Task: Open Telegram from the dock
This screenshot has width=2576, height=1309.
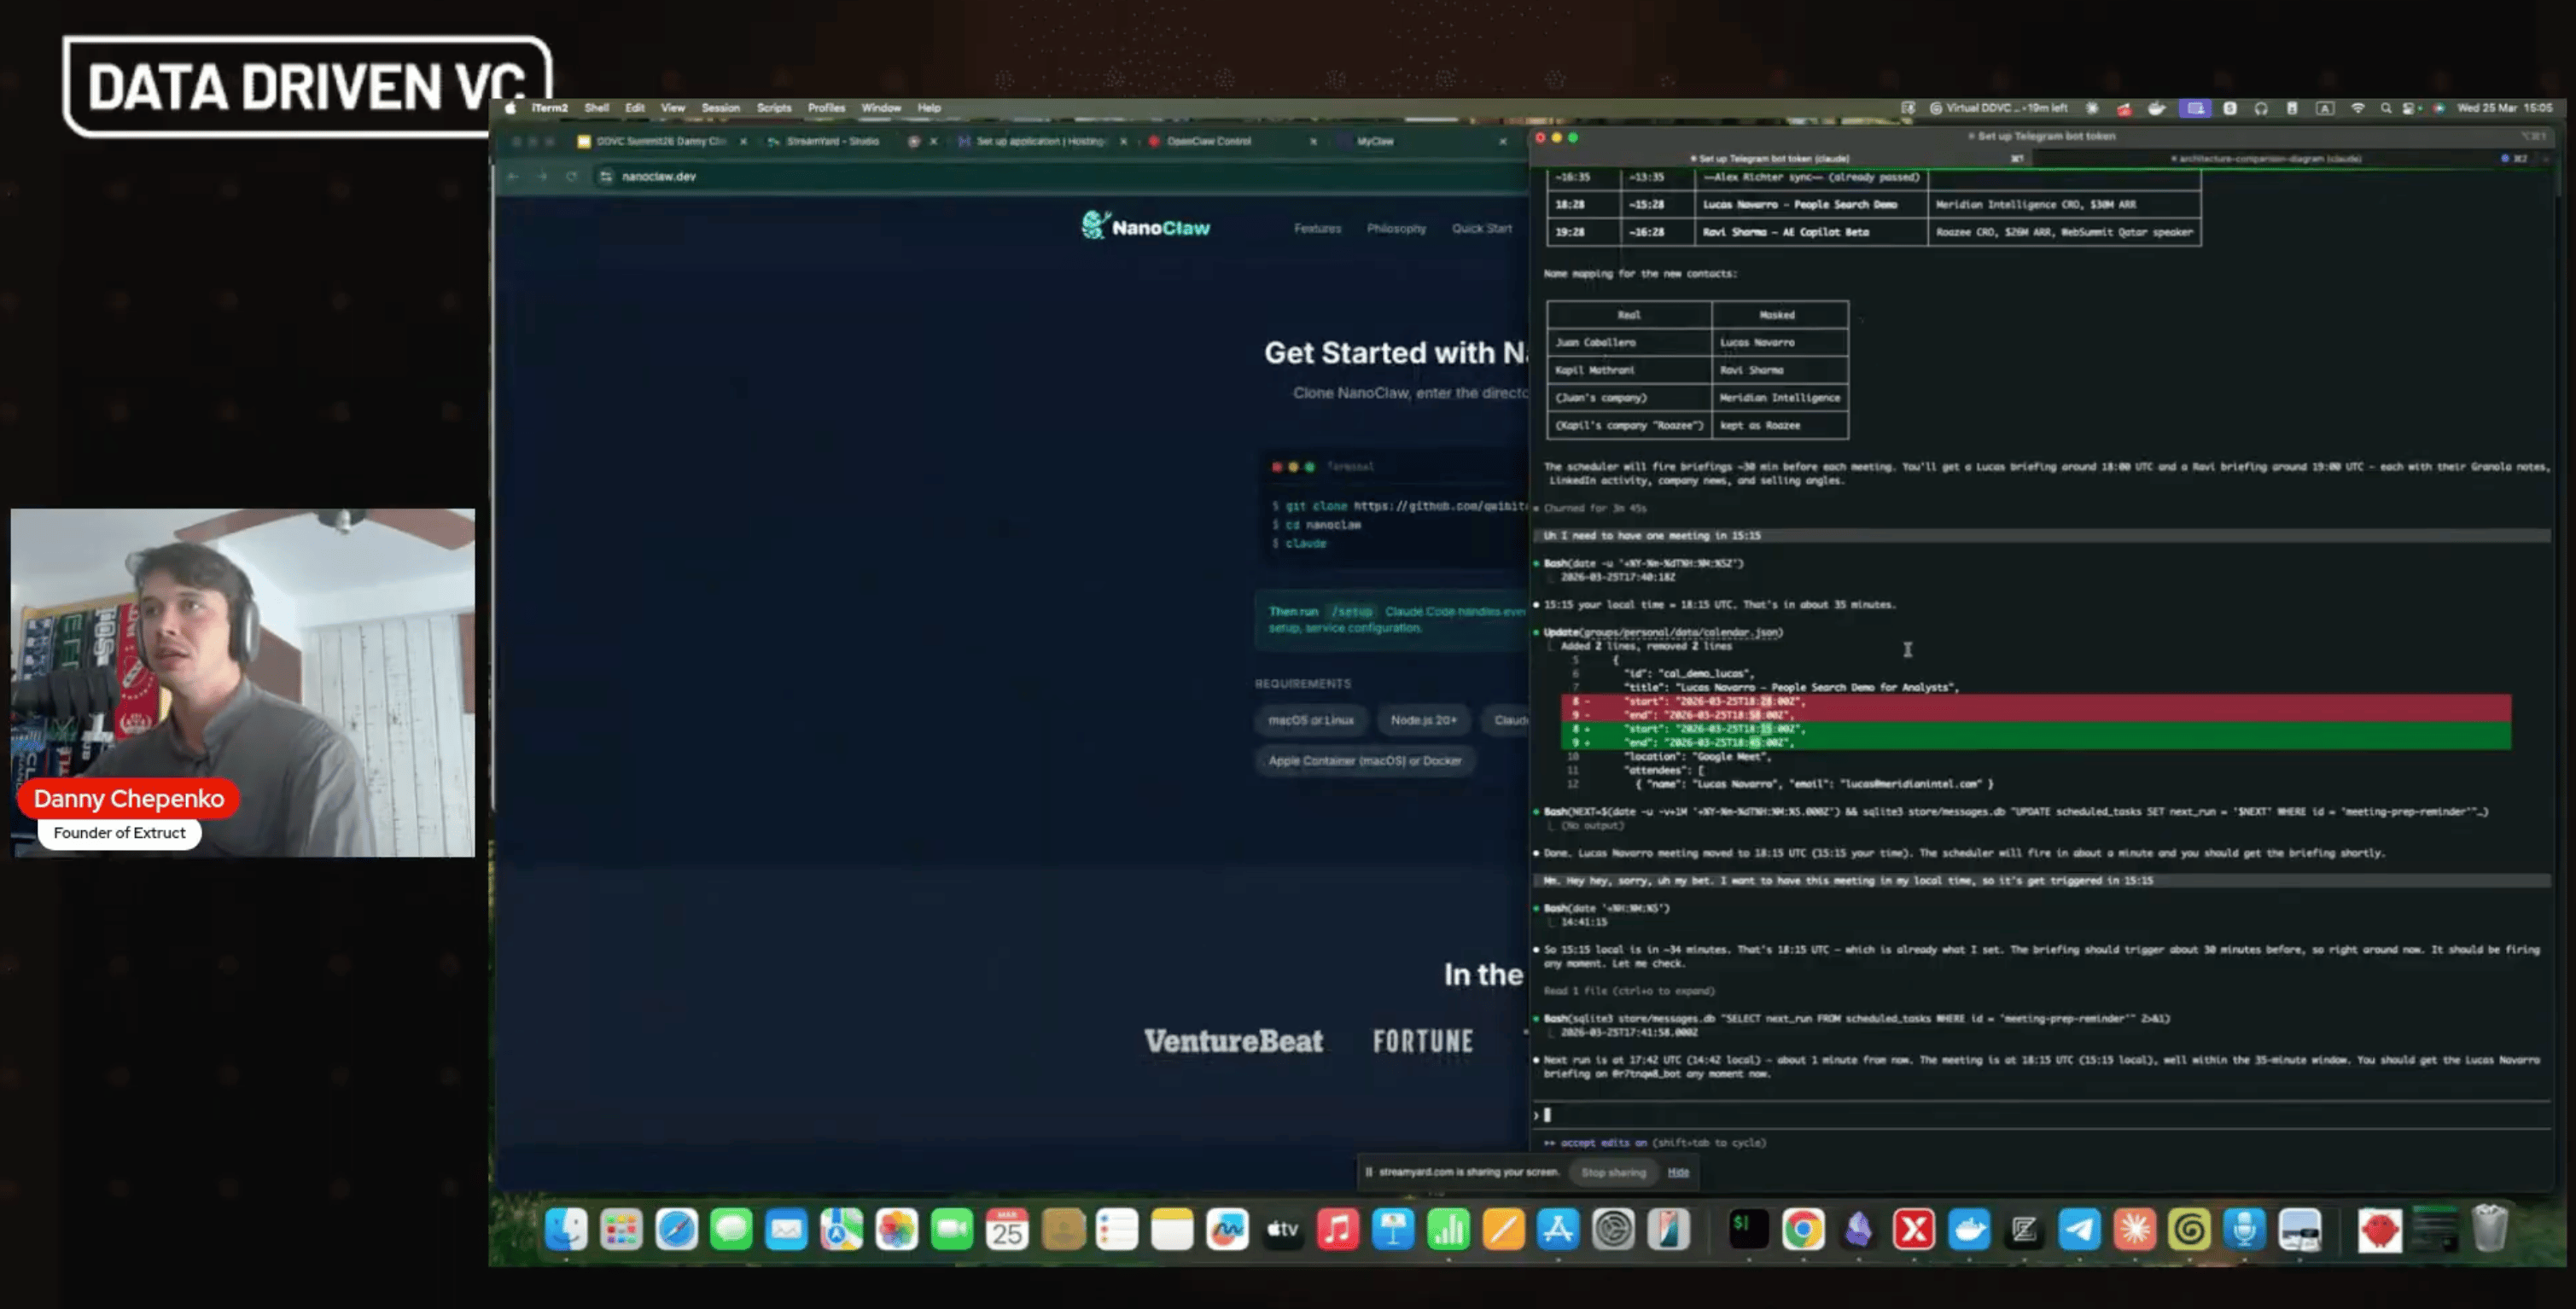Action: 2079,1229
